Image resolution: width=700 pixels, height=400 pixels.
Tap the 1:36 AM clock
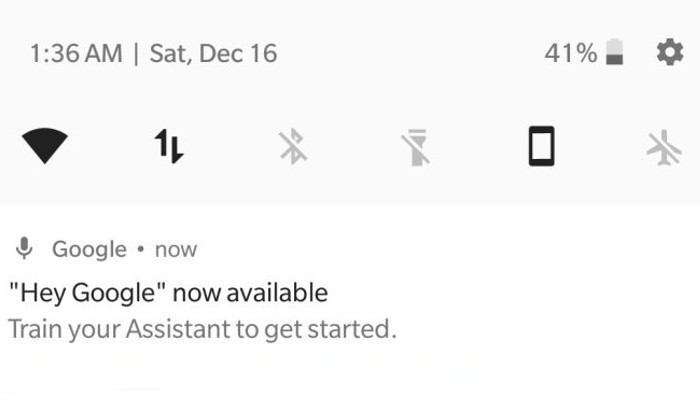click(x=75, y=54)
